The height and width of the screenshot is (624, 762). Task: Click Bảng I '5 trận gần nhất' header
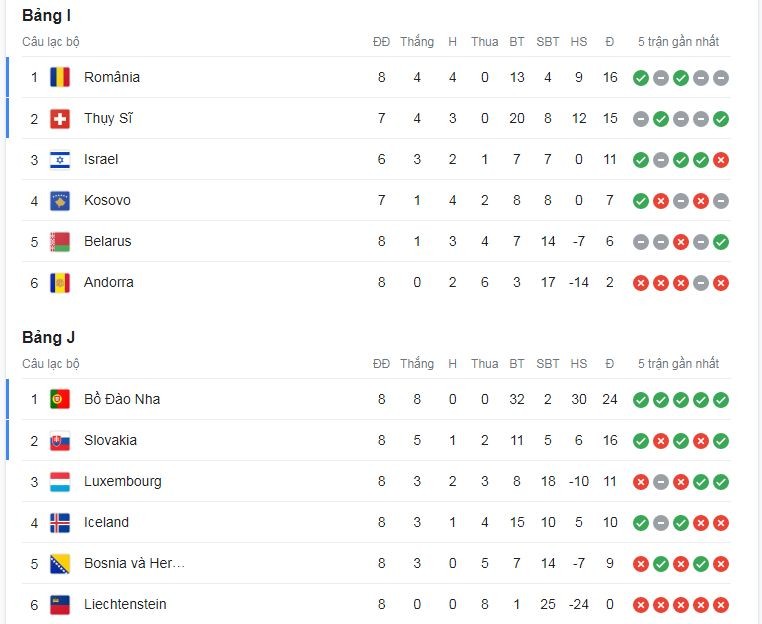pos(678,42)
